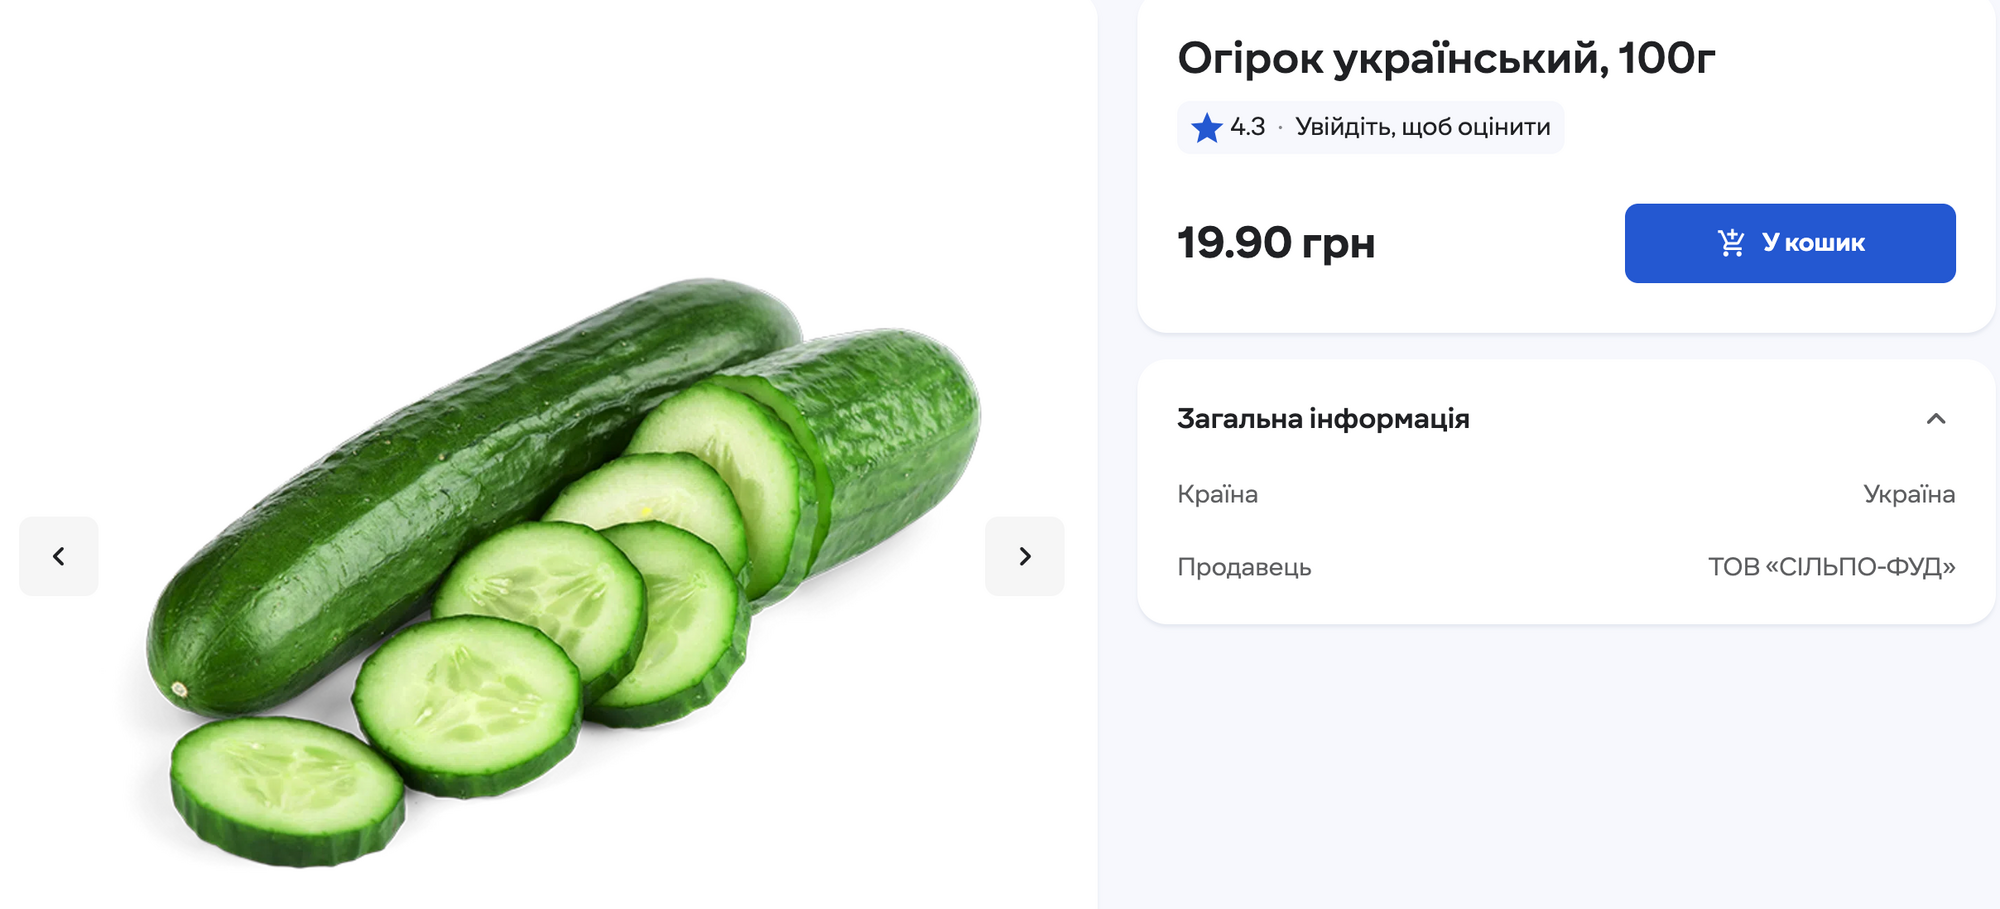The image size is (2000, 909).
Task: Click the star next to the 4.3 rating
Action: [x=1207, y=127]
